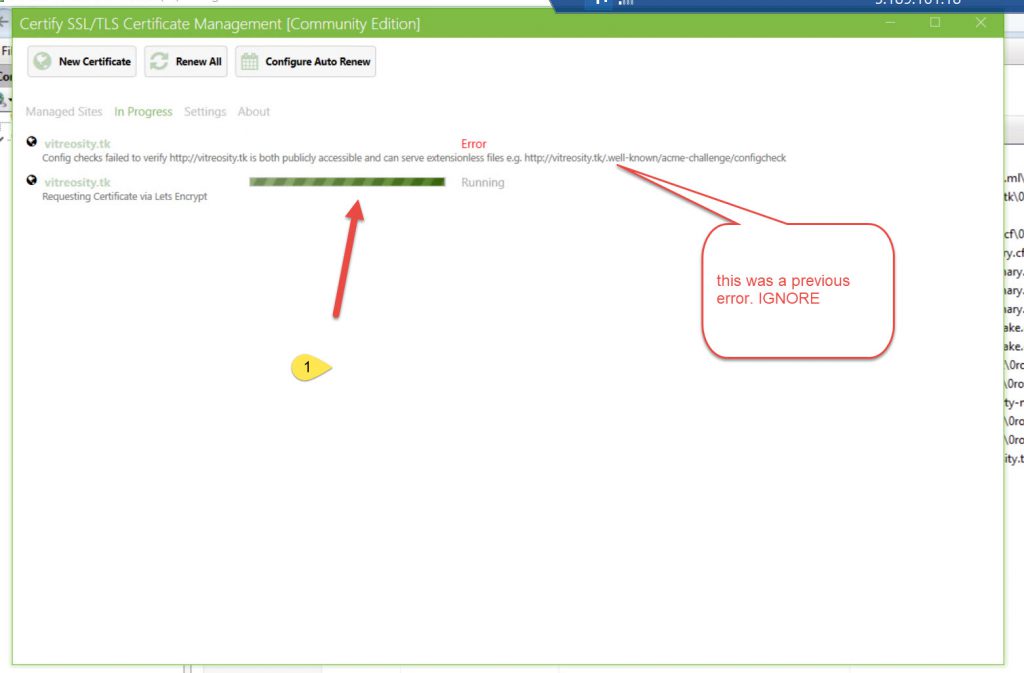Click the Running status label
The height and width of the screenshot is (673, 1024).
[x=482, y=183]
